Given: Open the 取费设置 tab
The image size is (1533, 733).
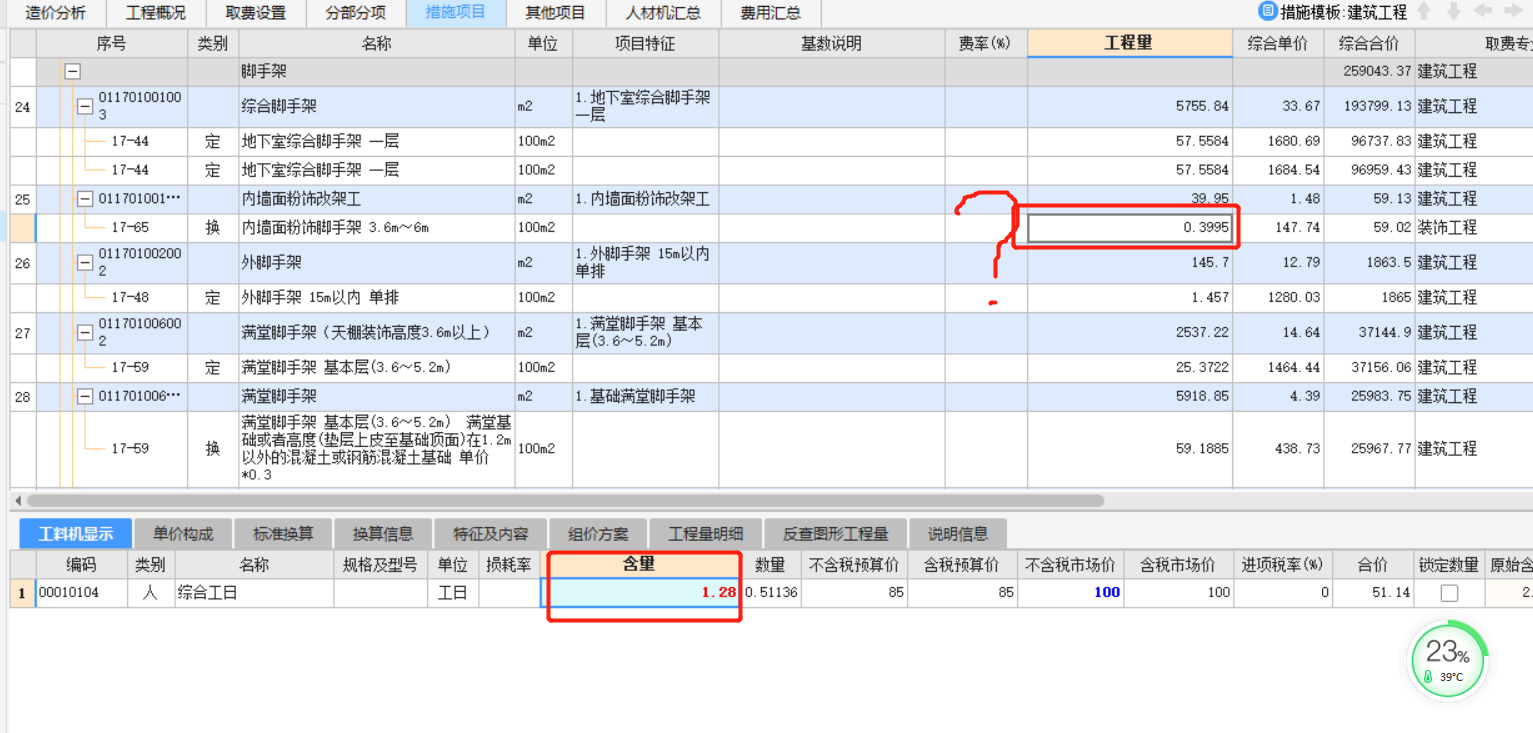Looking at the screenshot, I should pos(255,13).
